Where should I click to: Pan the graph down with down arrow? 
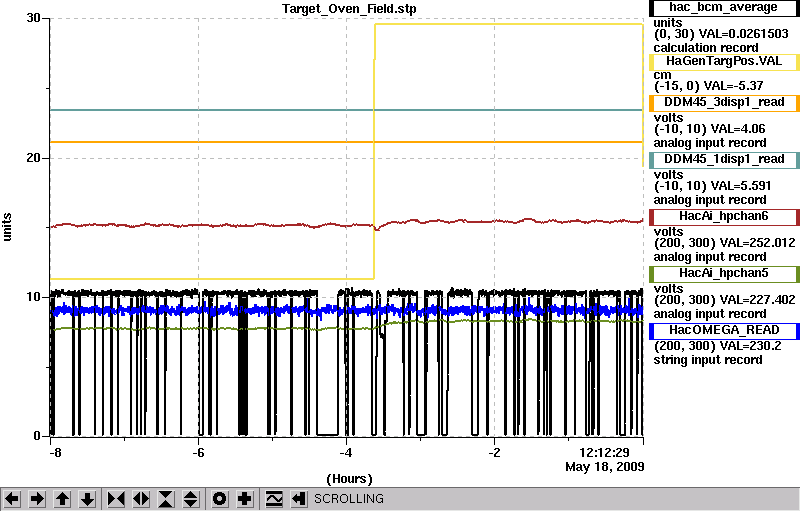[87, 499]
